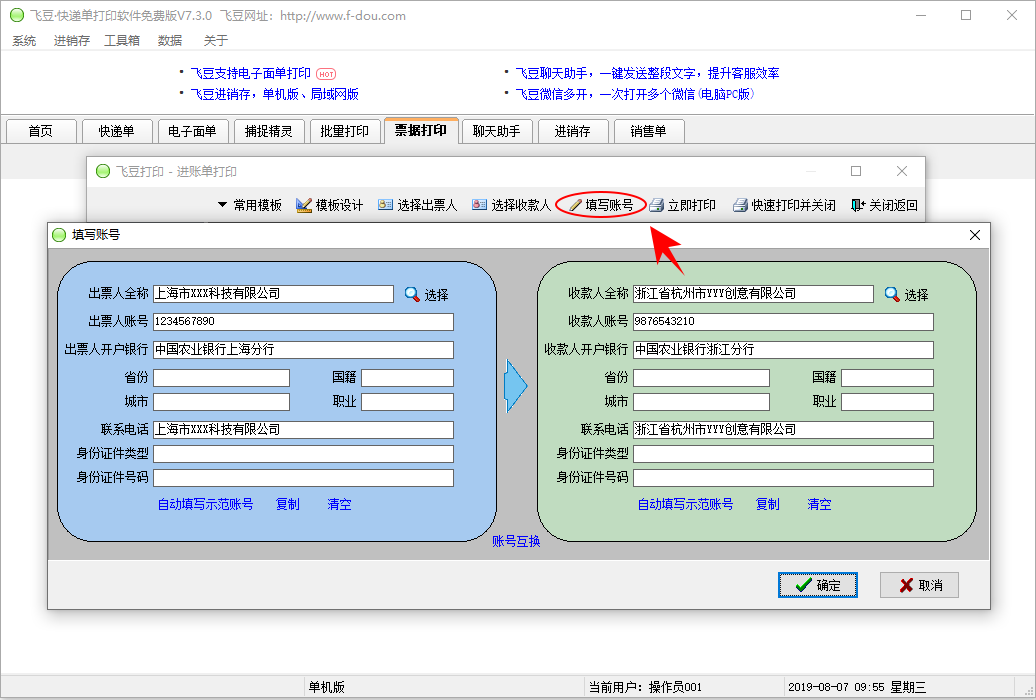The height and width of the screenshot is (700, 1036).
Task: Click the 收款人开户银行 input field
Action: [x=783, y=350]
